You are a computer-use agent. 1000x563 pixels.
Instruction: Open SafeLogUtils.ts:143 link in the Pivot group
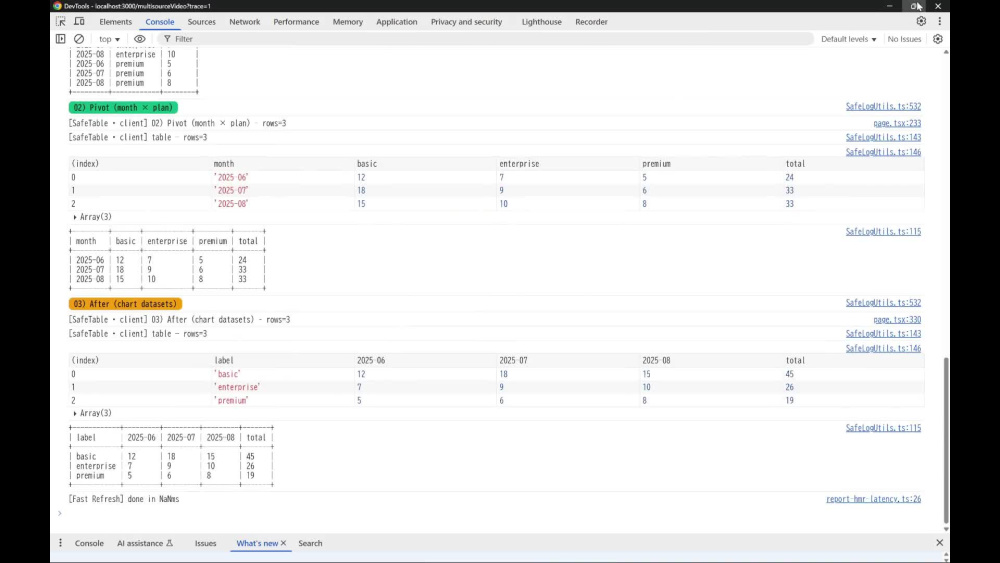pyautogui.click(x=883, y=137)
